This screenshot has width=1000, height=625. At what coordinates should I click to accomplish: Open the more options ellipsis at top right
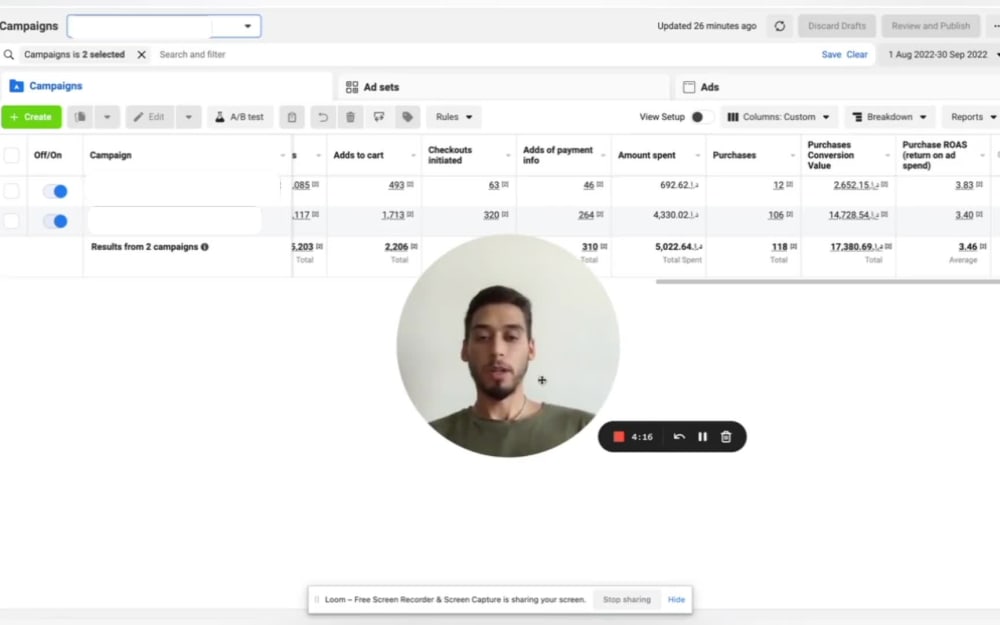996,26
